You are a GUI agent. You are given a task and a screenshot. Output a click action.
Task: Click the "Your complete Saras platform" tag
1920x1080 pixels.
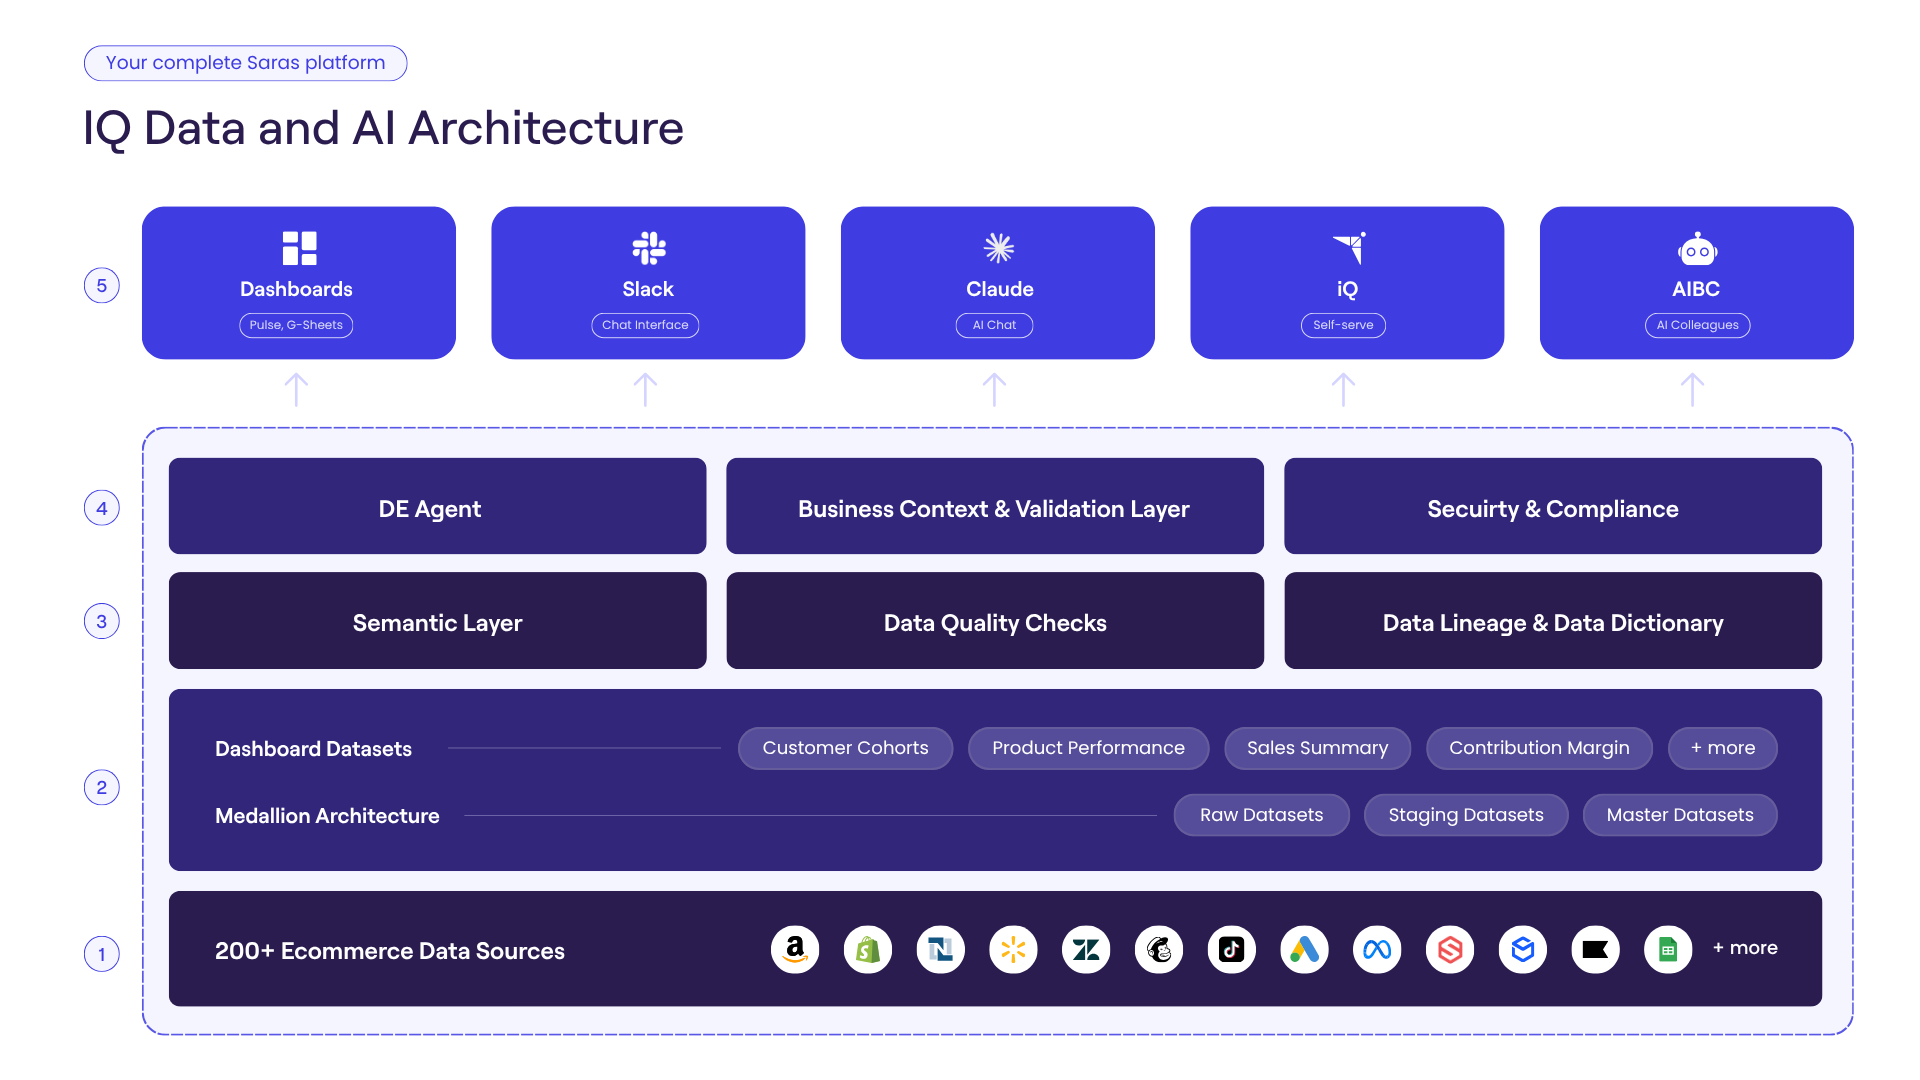[x=245, y=63]
